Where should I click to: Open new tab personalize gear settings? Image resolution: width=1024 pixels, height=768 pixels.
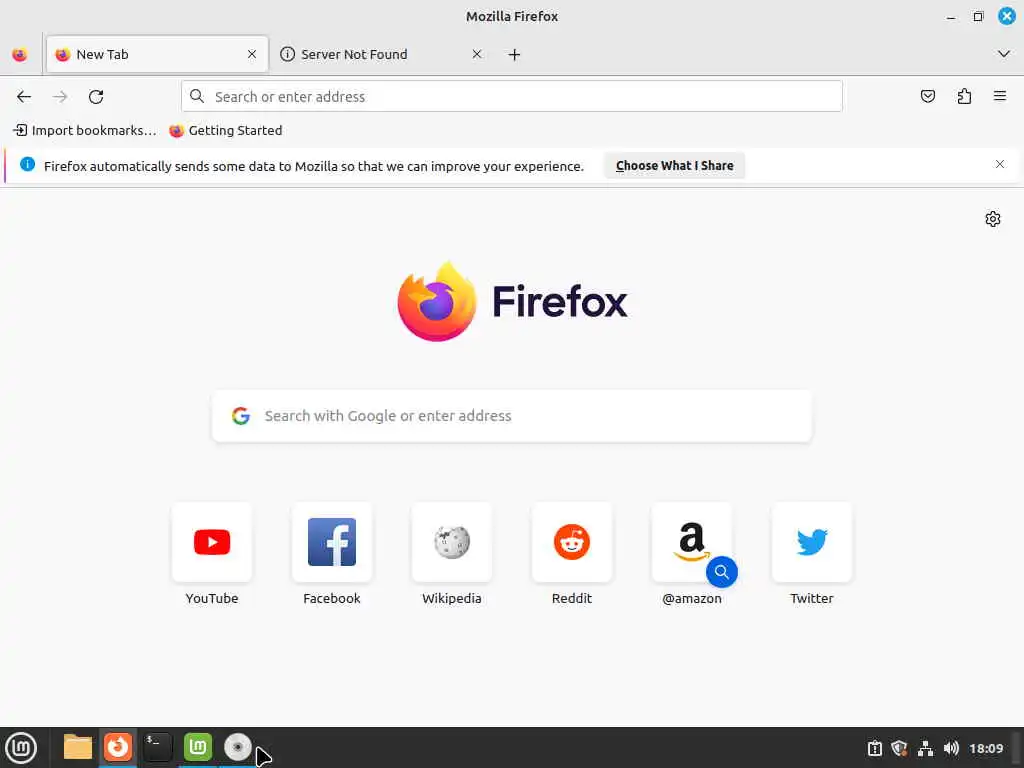(993, 219)
